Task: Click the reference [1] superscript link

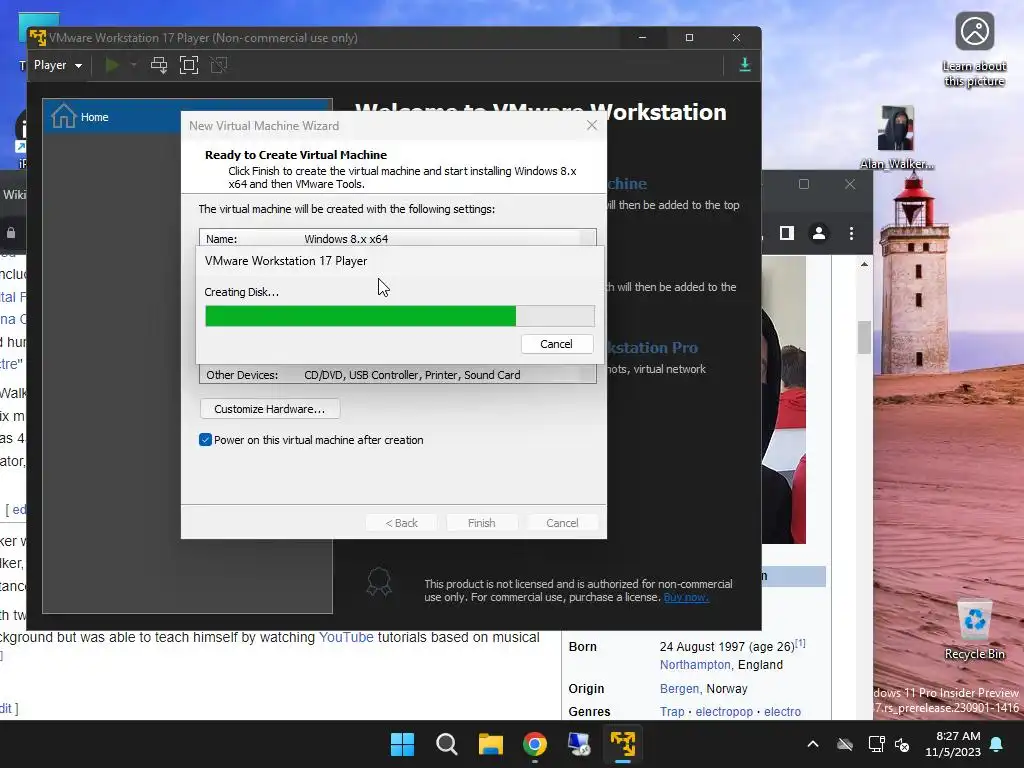Action: click(801, 643)
